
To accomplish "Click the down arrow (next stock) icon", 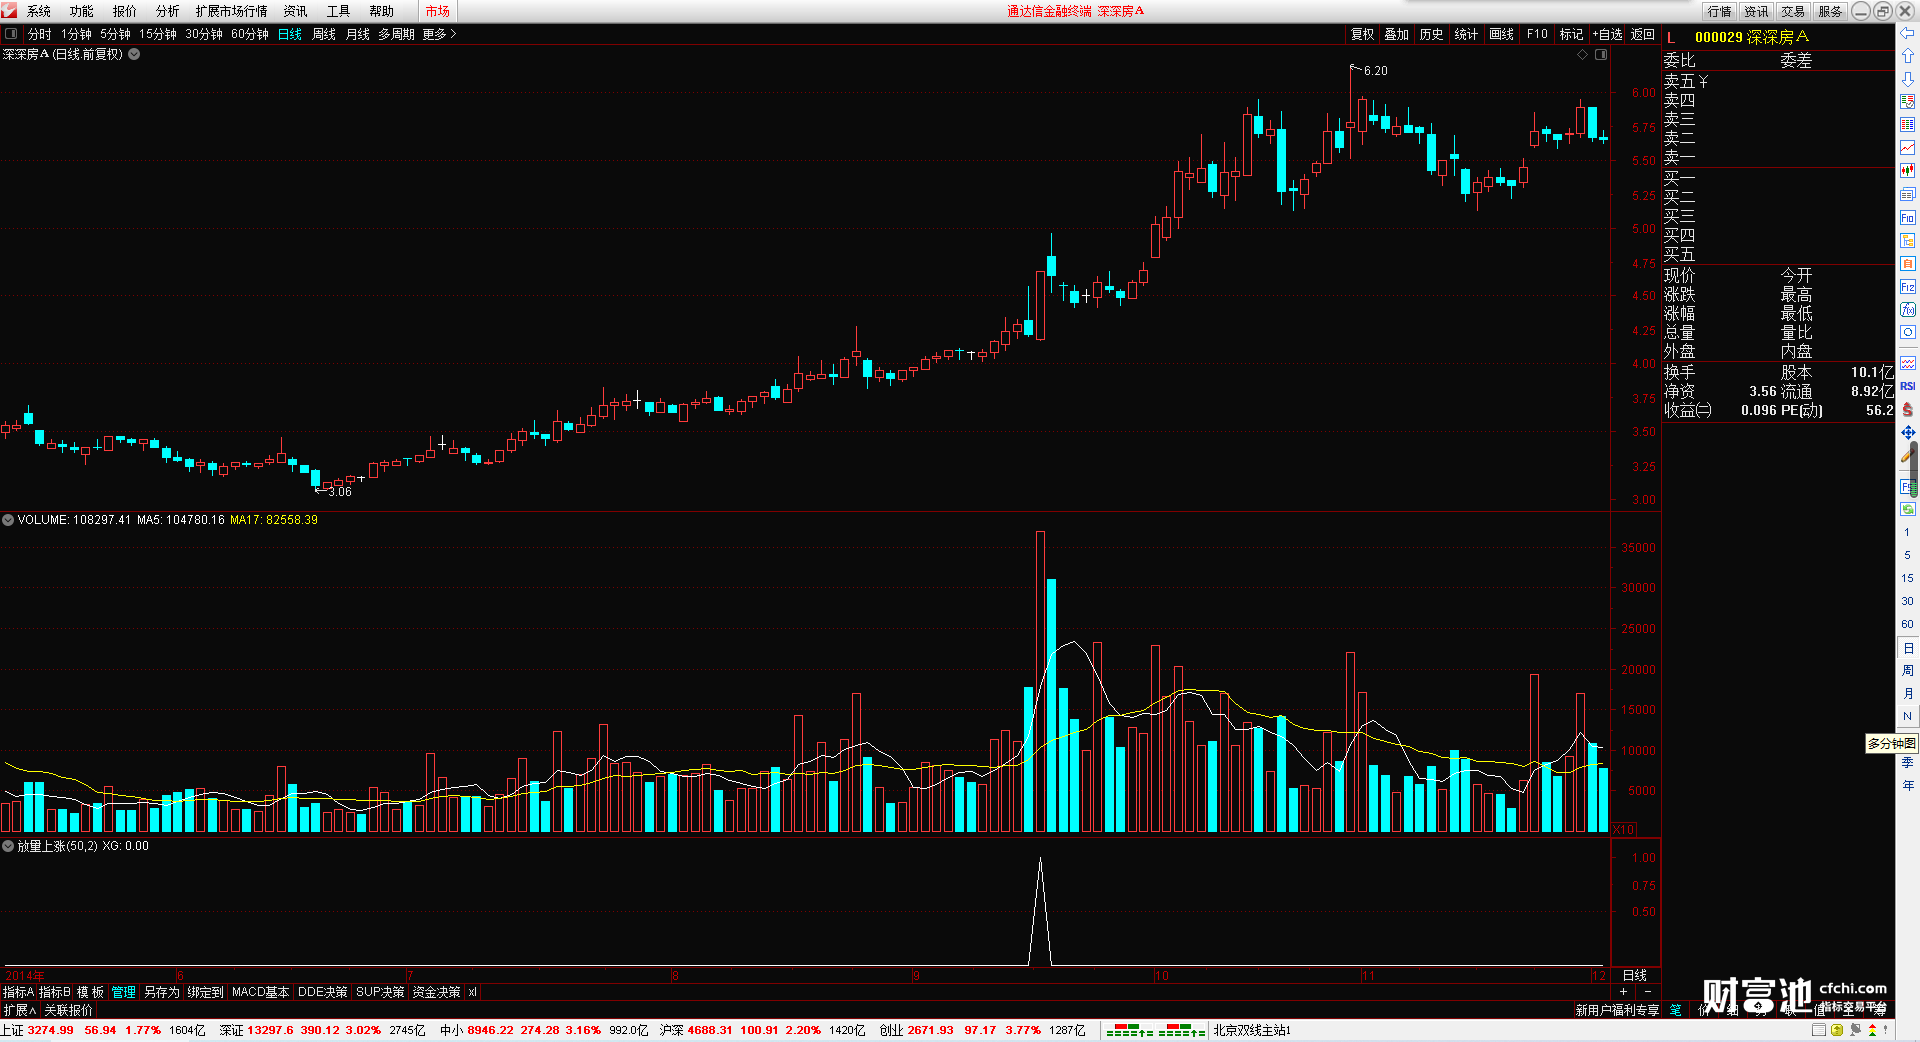I will pyautogui.click(x=1907, y=79).
